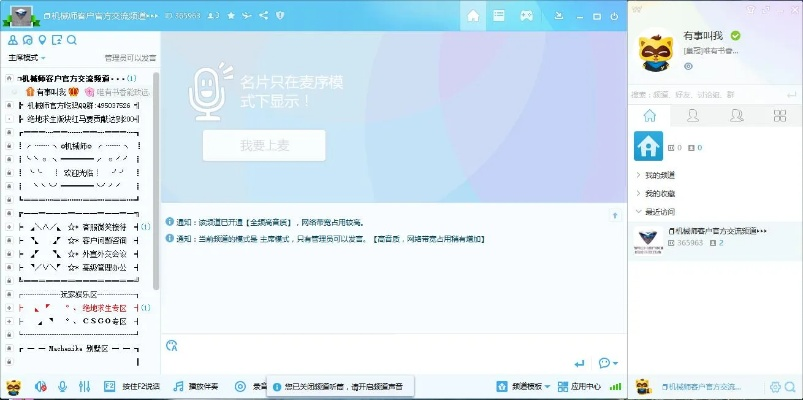Screen dimensions: 803x400
Task: Open the 应用中心 app center
Action: pos(579,386)
